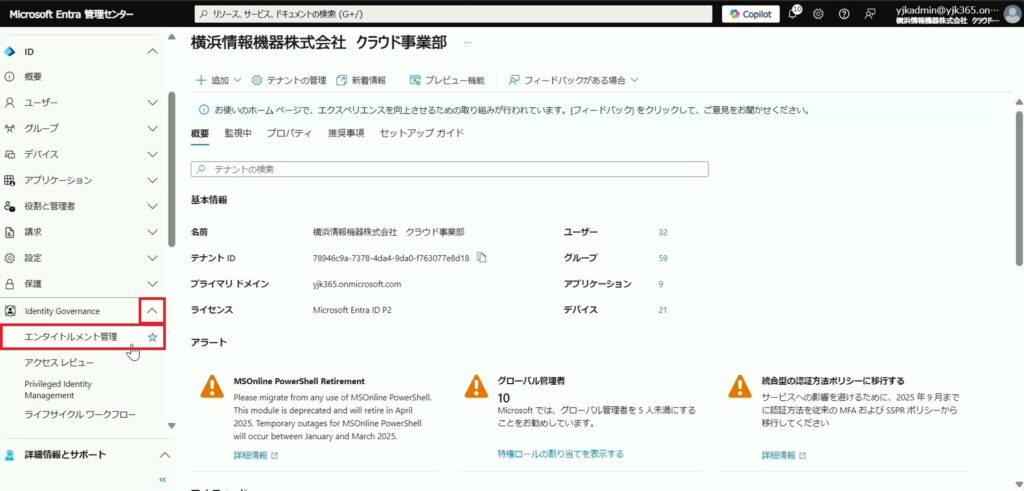
Task: Open プレビュー機能 in the toolbar
Action: pyautogui.click(x=447, y=80)
